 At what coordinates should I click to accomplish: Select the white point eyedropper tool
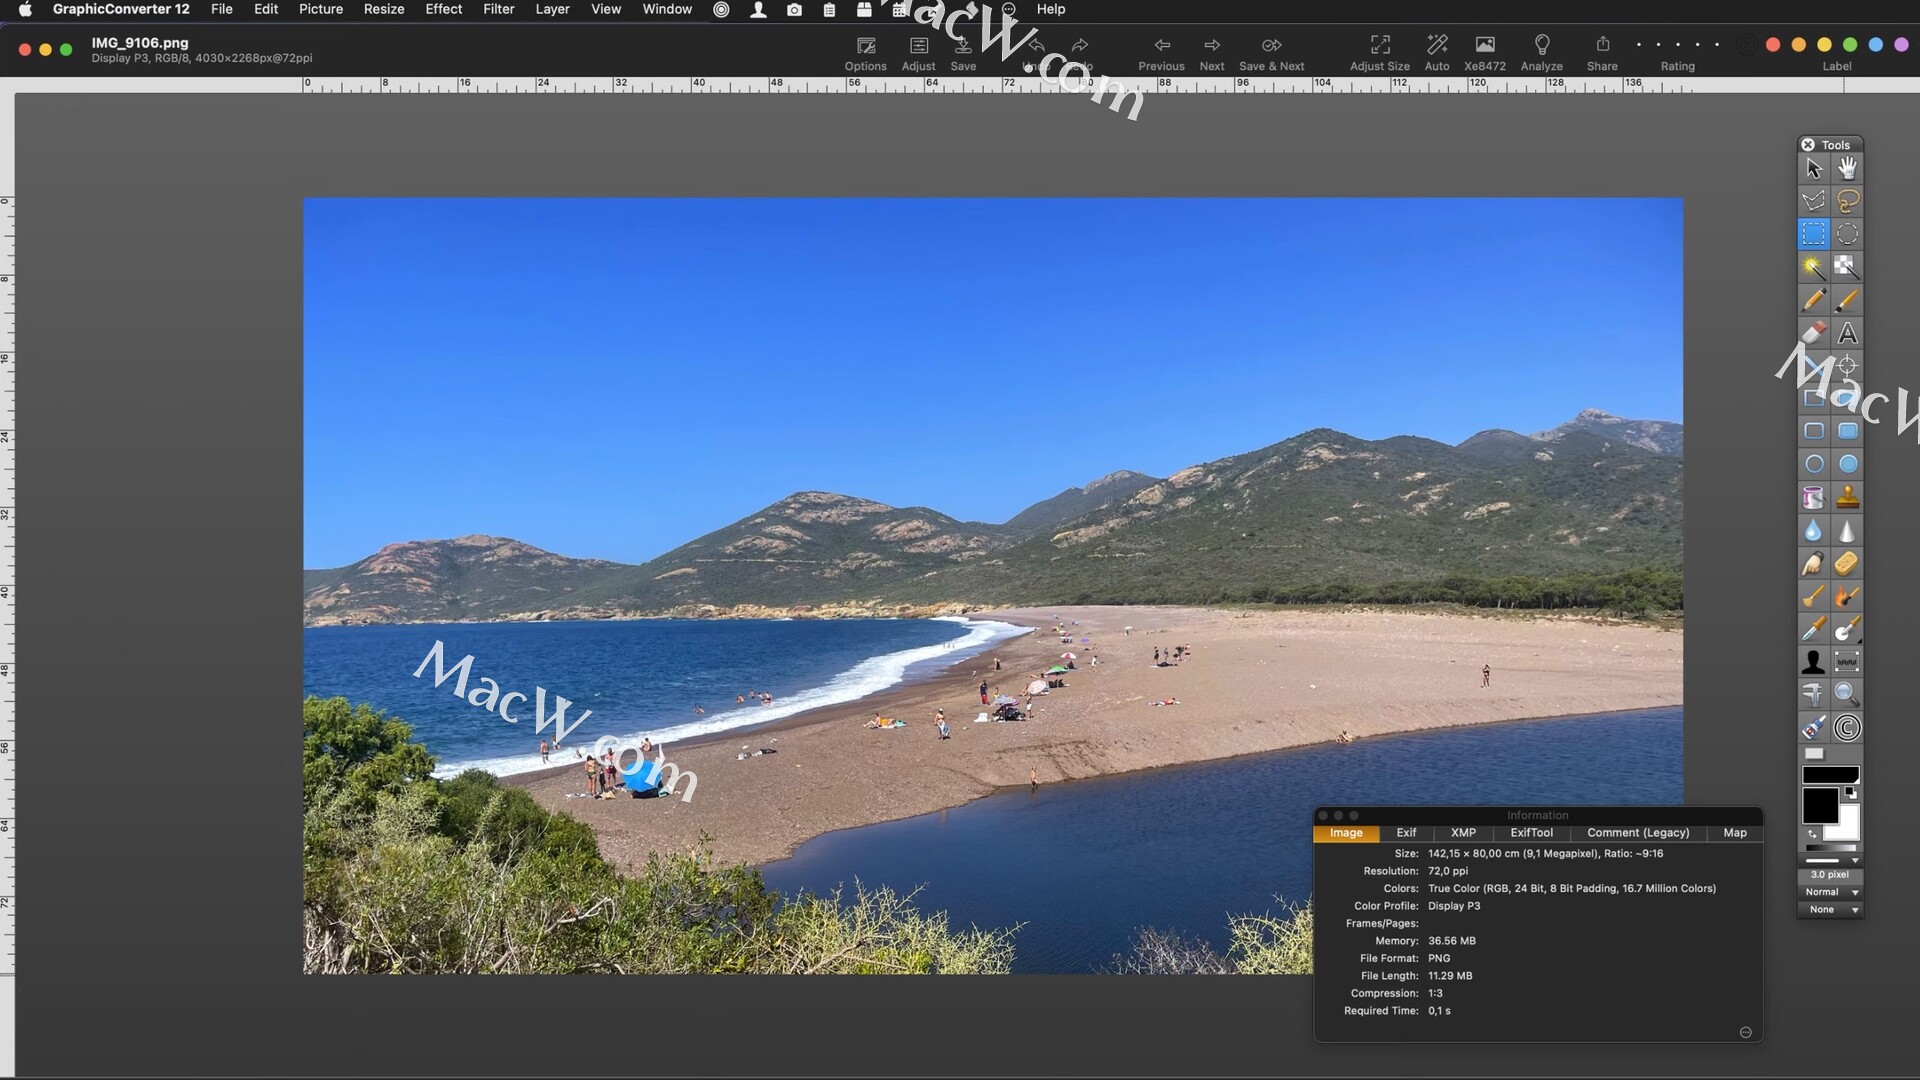point(1847,629)
